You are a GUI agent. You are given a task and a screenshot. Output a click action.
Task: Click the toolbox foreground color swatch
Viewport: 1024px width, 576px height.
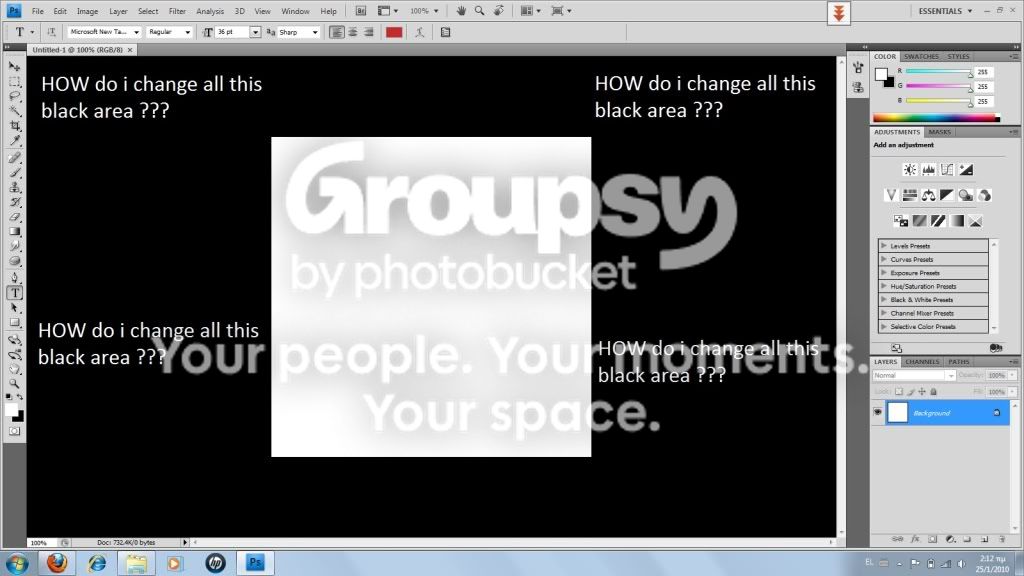tap(11, 409)
